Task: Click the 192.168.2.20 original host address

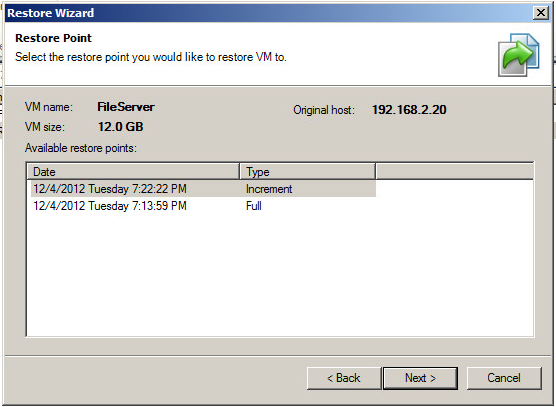Action: 409,110
